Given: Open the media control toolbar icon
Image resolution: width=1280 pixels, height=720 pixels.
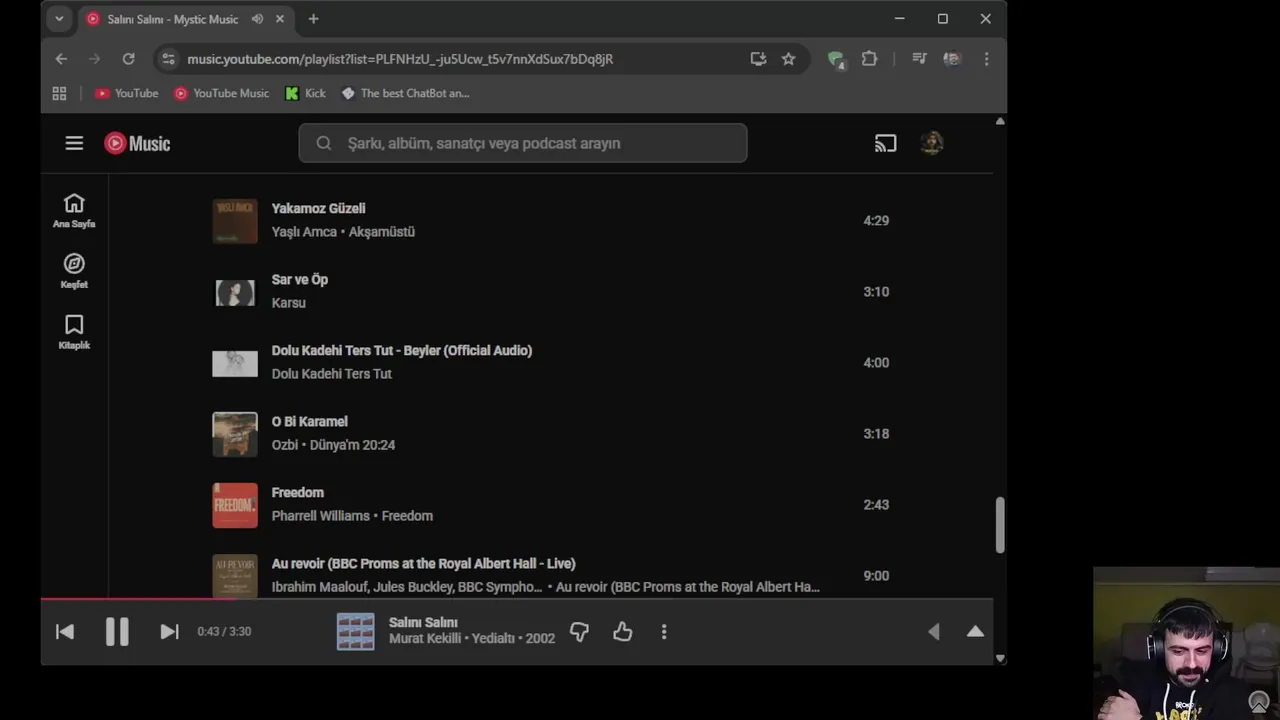Looking at the screenshot, I should pyautogui.click(x=919, y=59).
